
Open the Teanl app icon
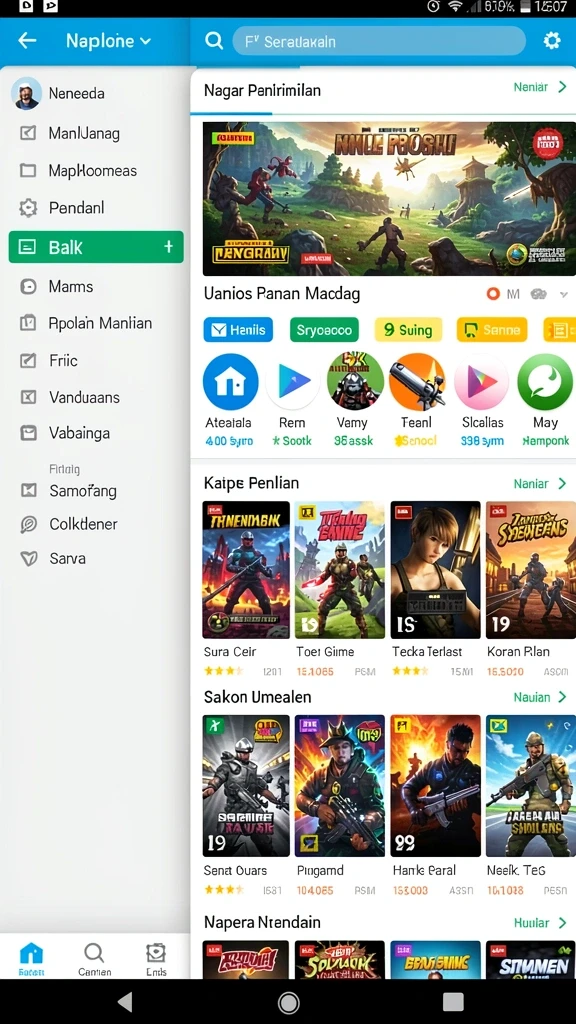coord(417,382)
